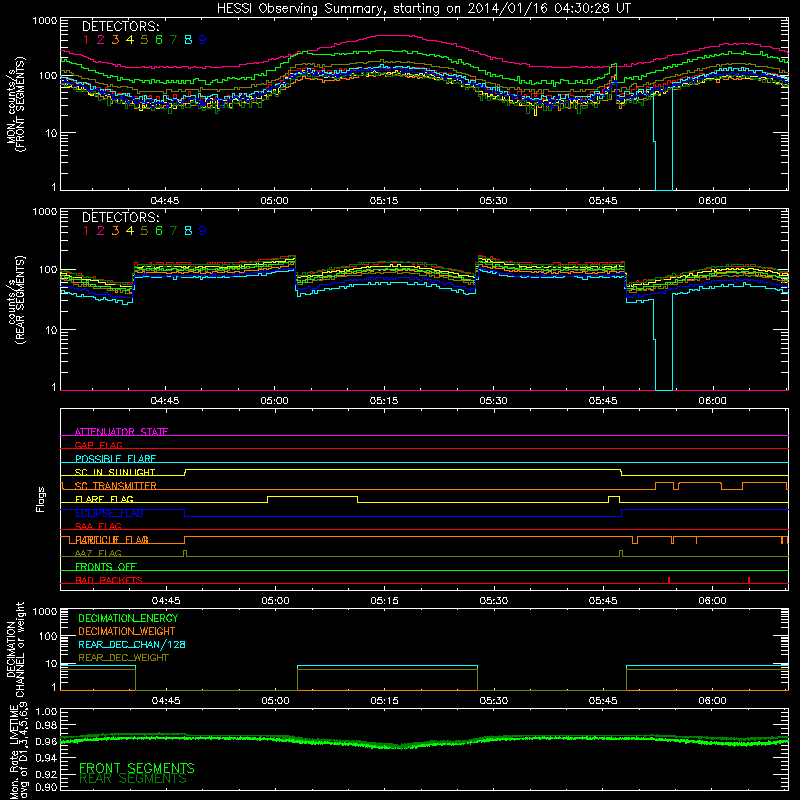Viewport: 800px width, 800px height.
Task: Select red detector 1 in rear segments legend
Action: coord(86,231)
